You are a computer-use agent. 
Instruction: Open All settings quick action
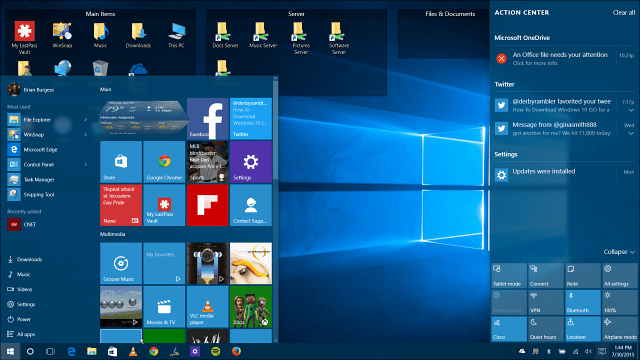(x=620, y=276)
